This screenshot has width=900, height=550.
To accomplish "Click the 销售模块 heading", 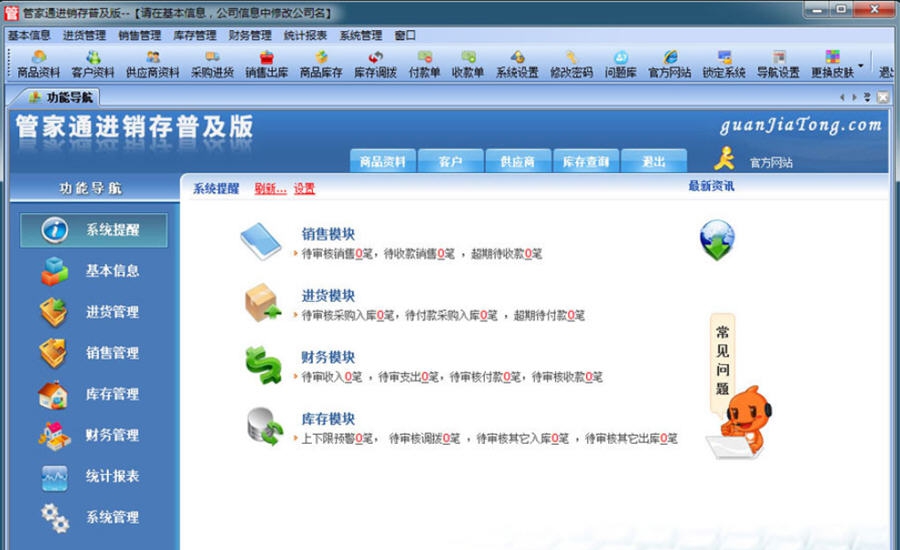I will pos(328,234).
